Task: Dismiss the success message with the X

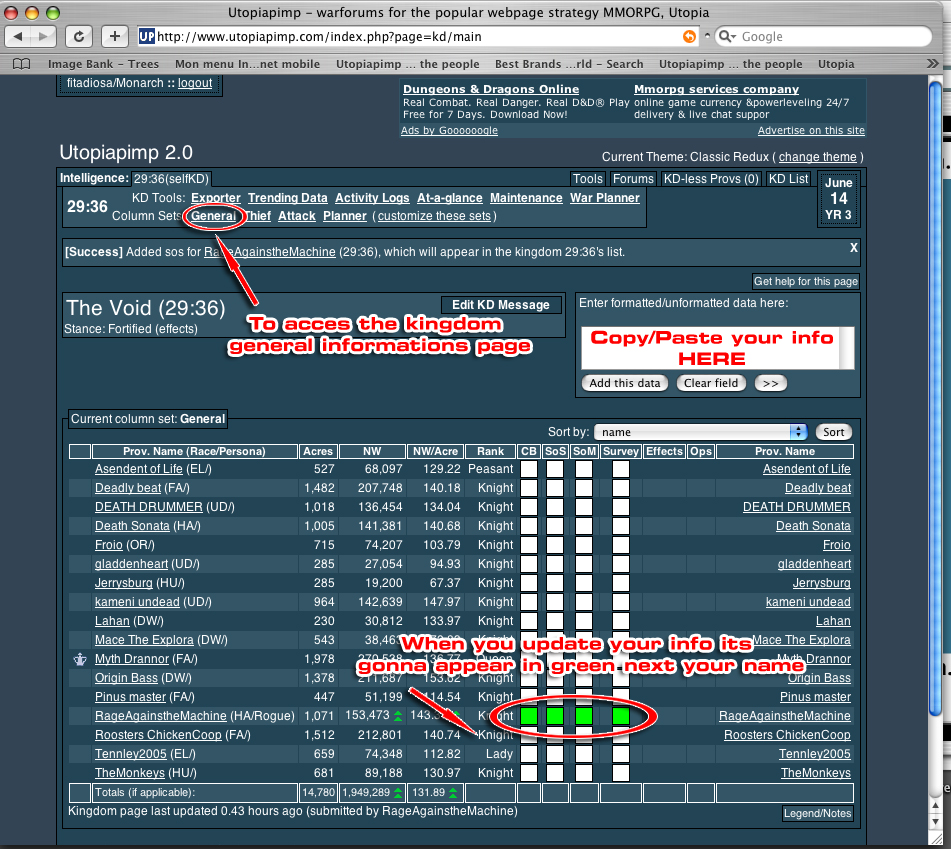Action: coord(854,247)
